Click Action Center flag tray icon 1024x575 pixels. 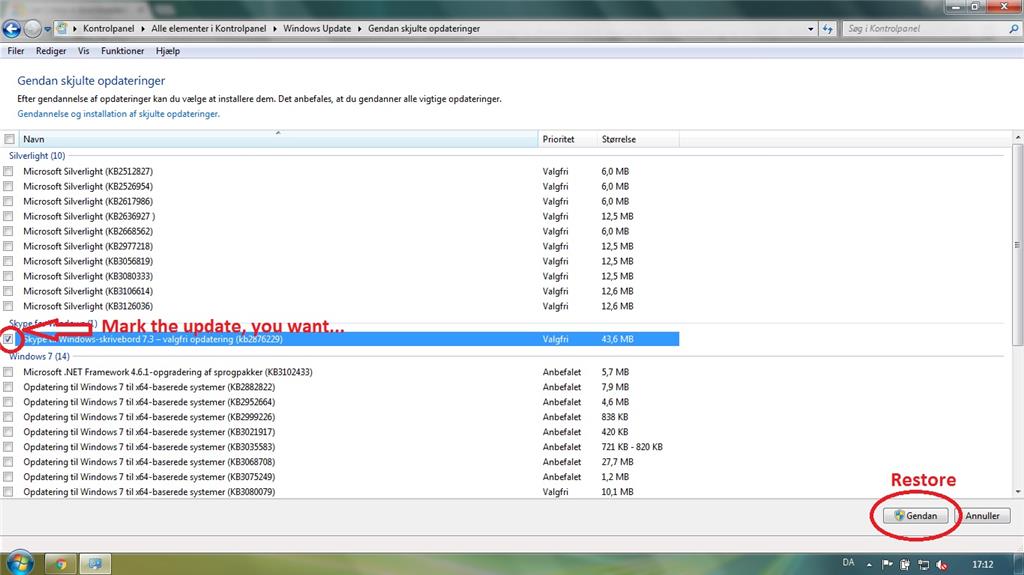coord(887,565)
